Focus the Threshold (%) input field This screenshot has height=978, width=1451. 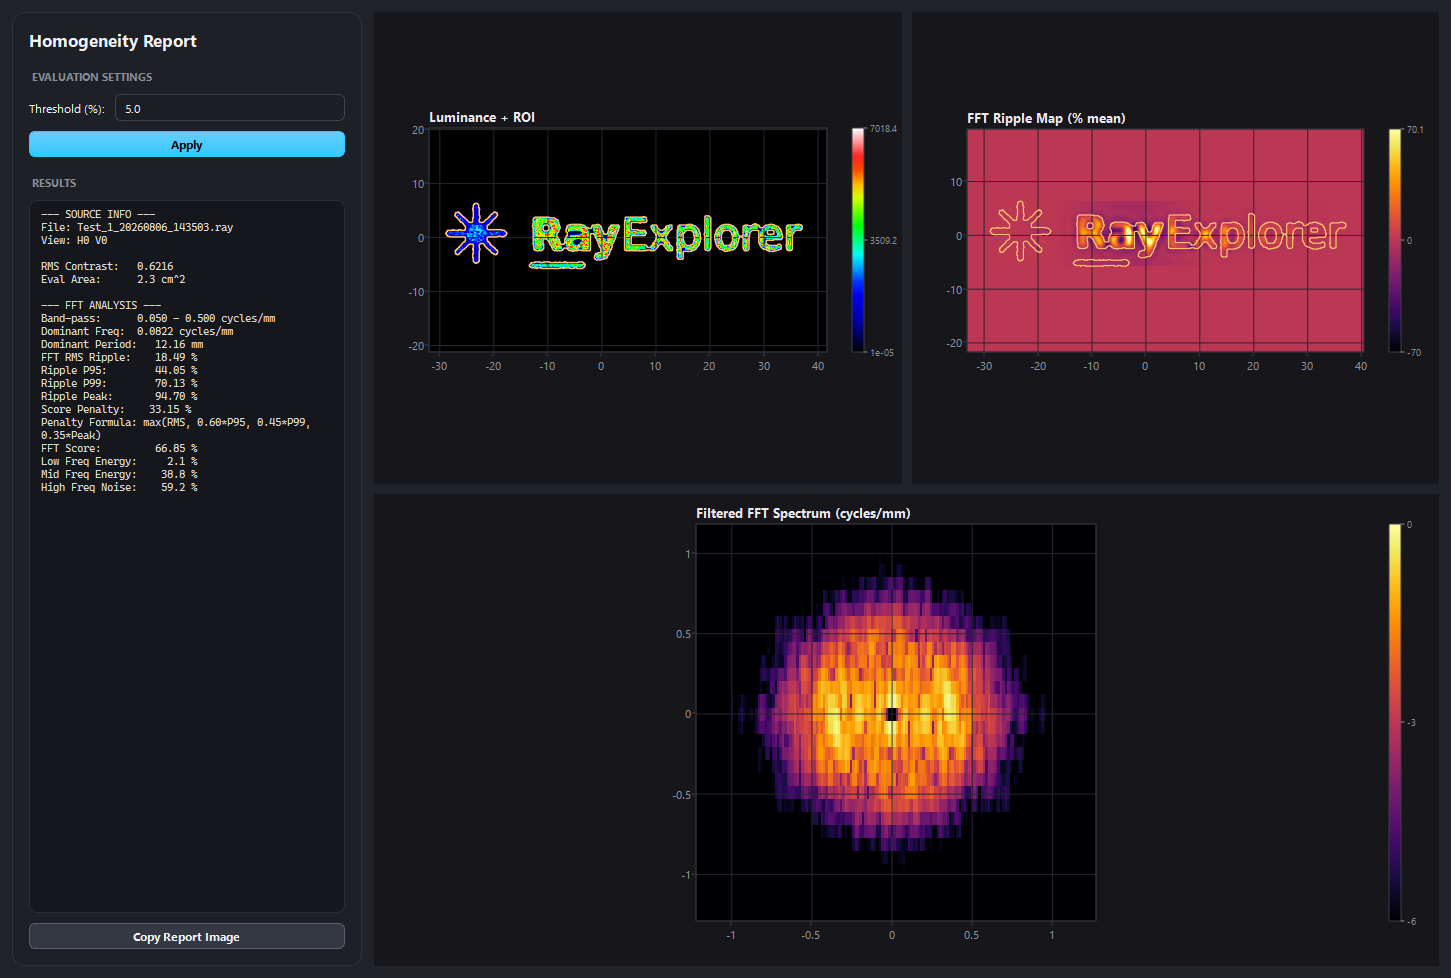(230, 108)
